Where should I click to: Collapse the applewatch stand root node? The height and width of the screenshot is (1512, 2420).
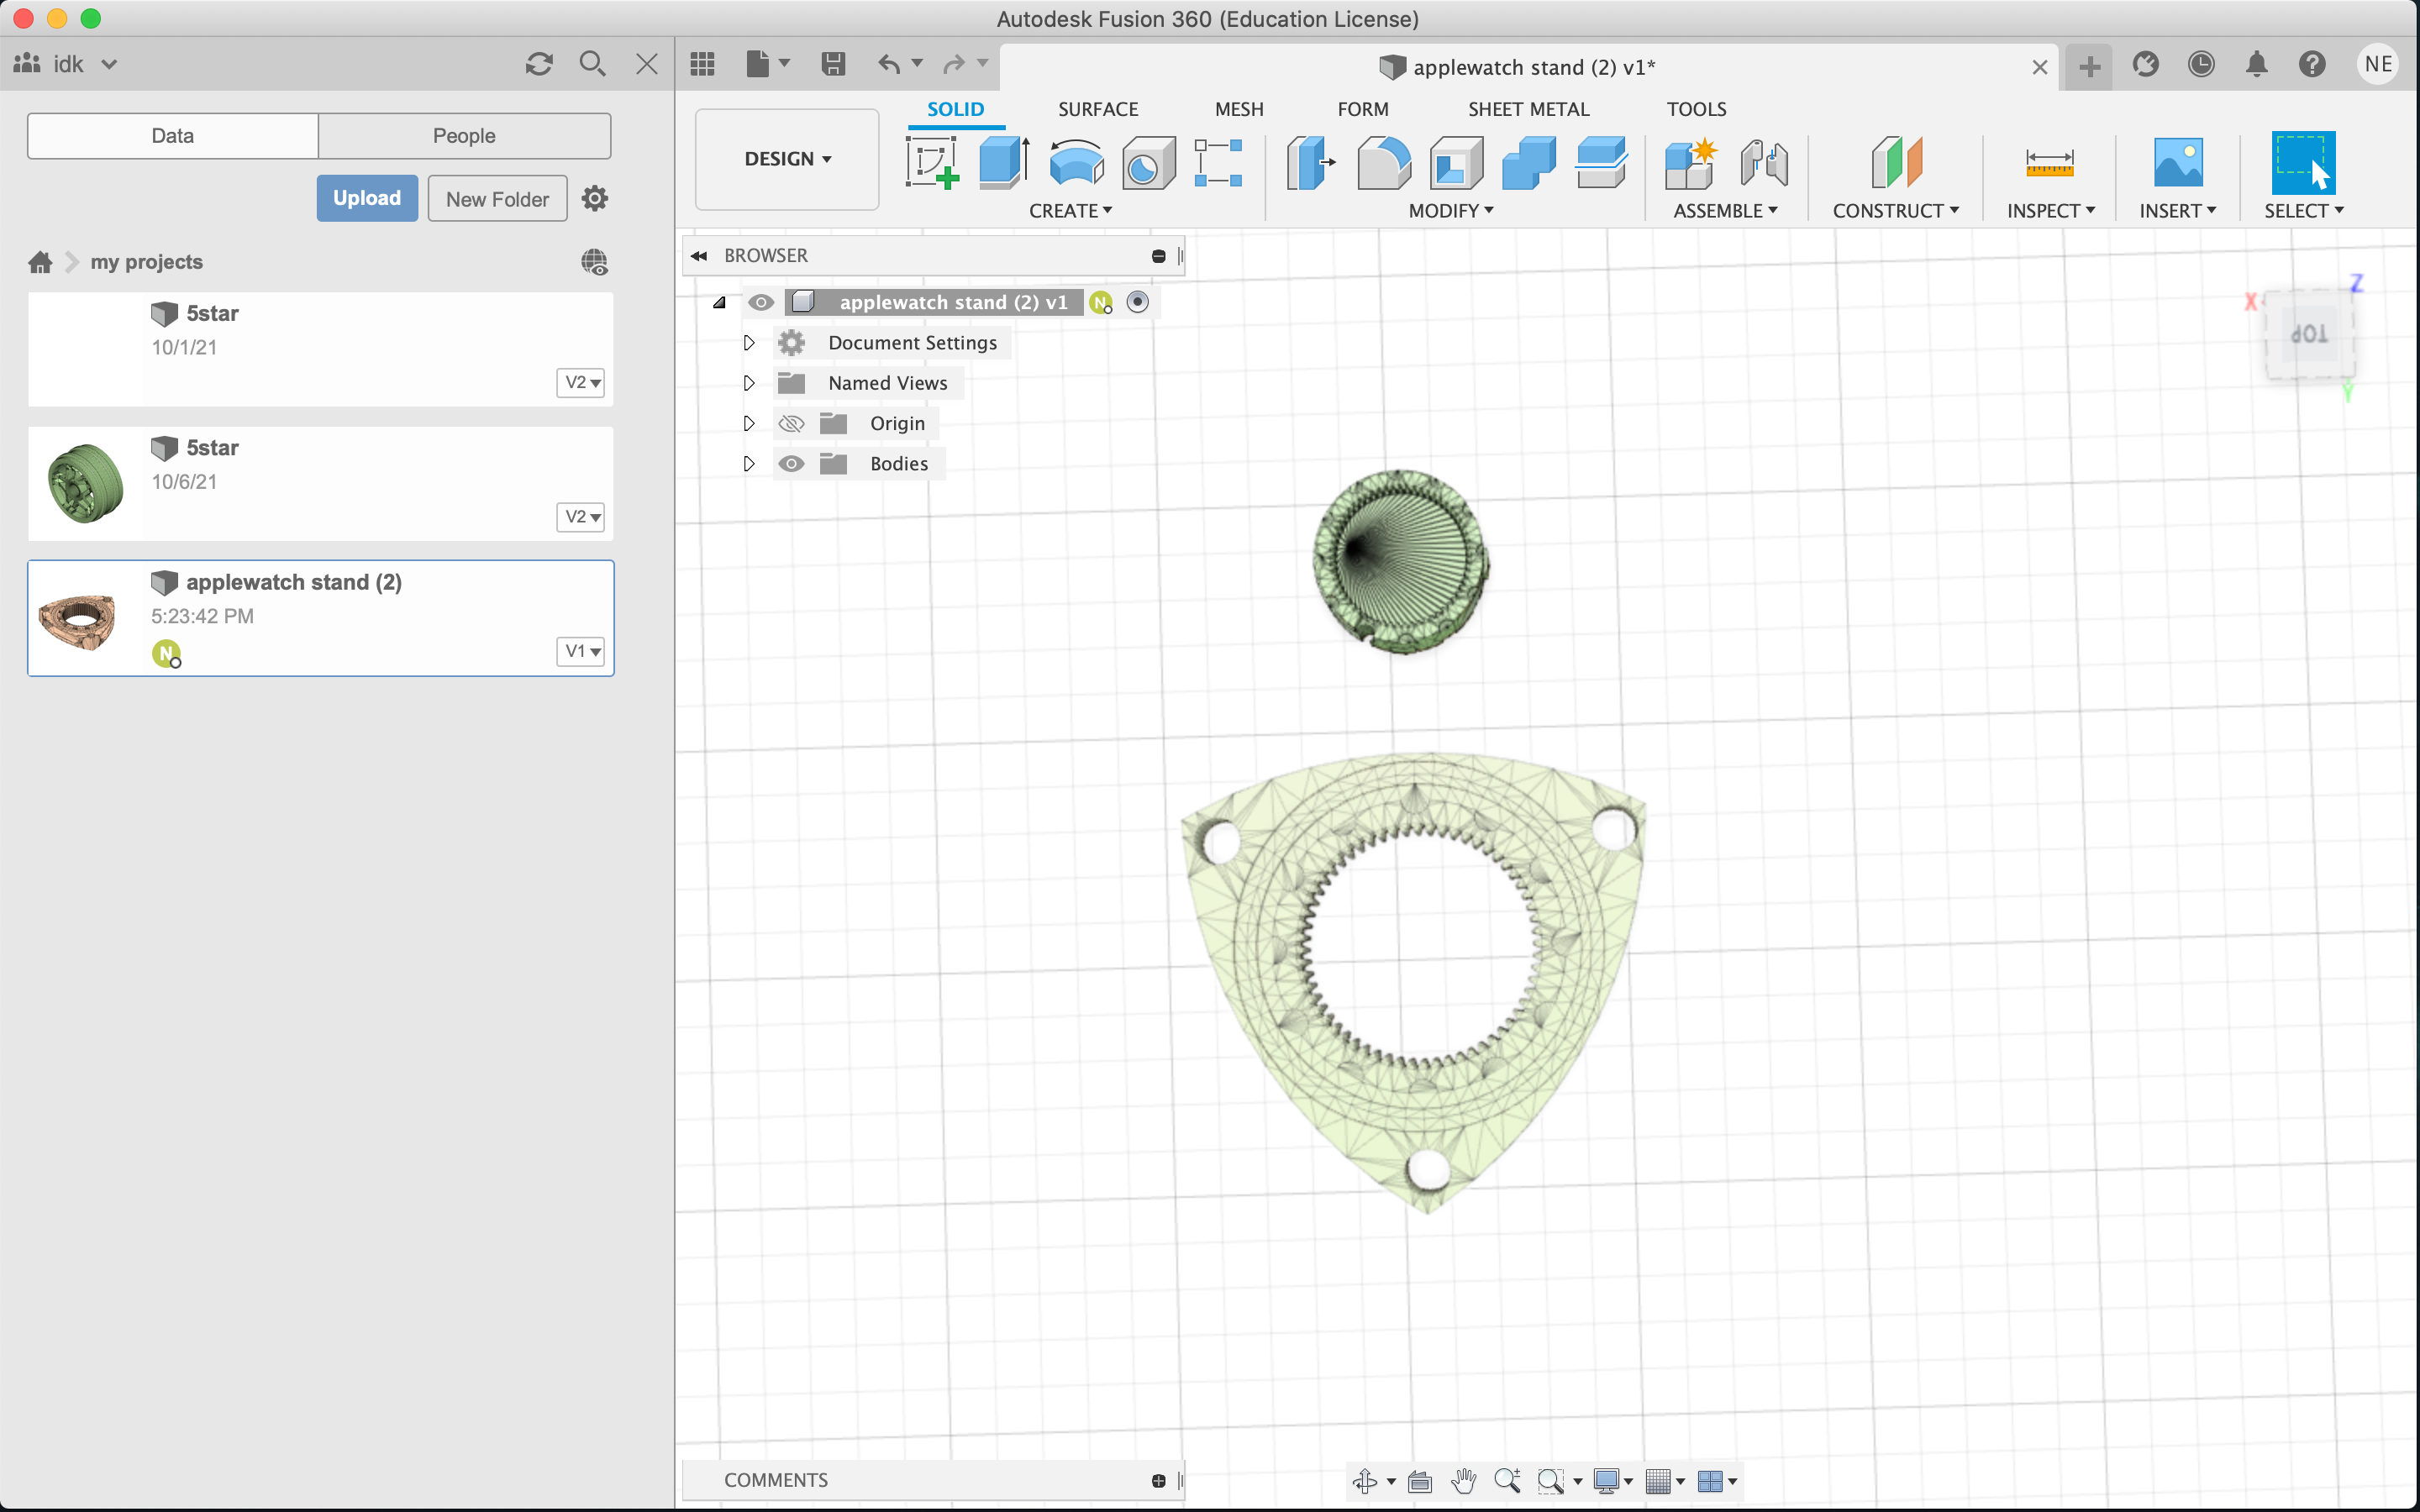[x=719, y=302]
